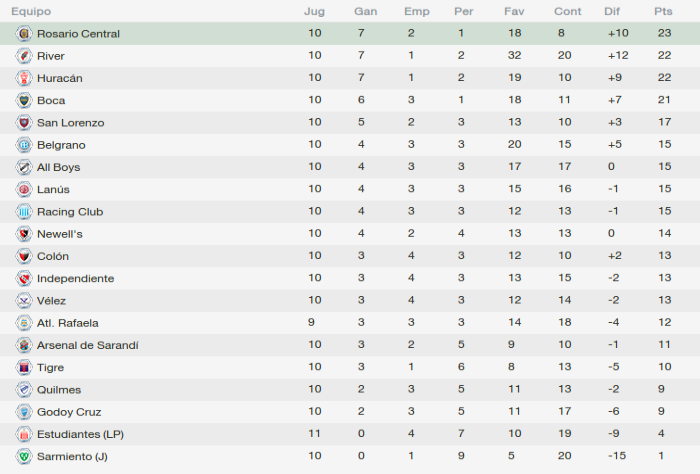This screenshot has height=474, width=700.
Task: Sort the standings by Dif column header
Action: coord(612,11)
